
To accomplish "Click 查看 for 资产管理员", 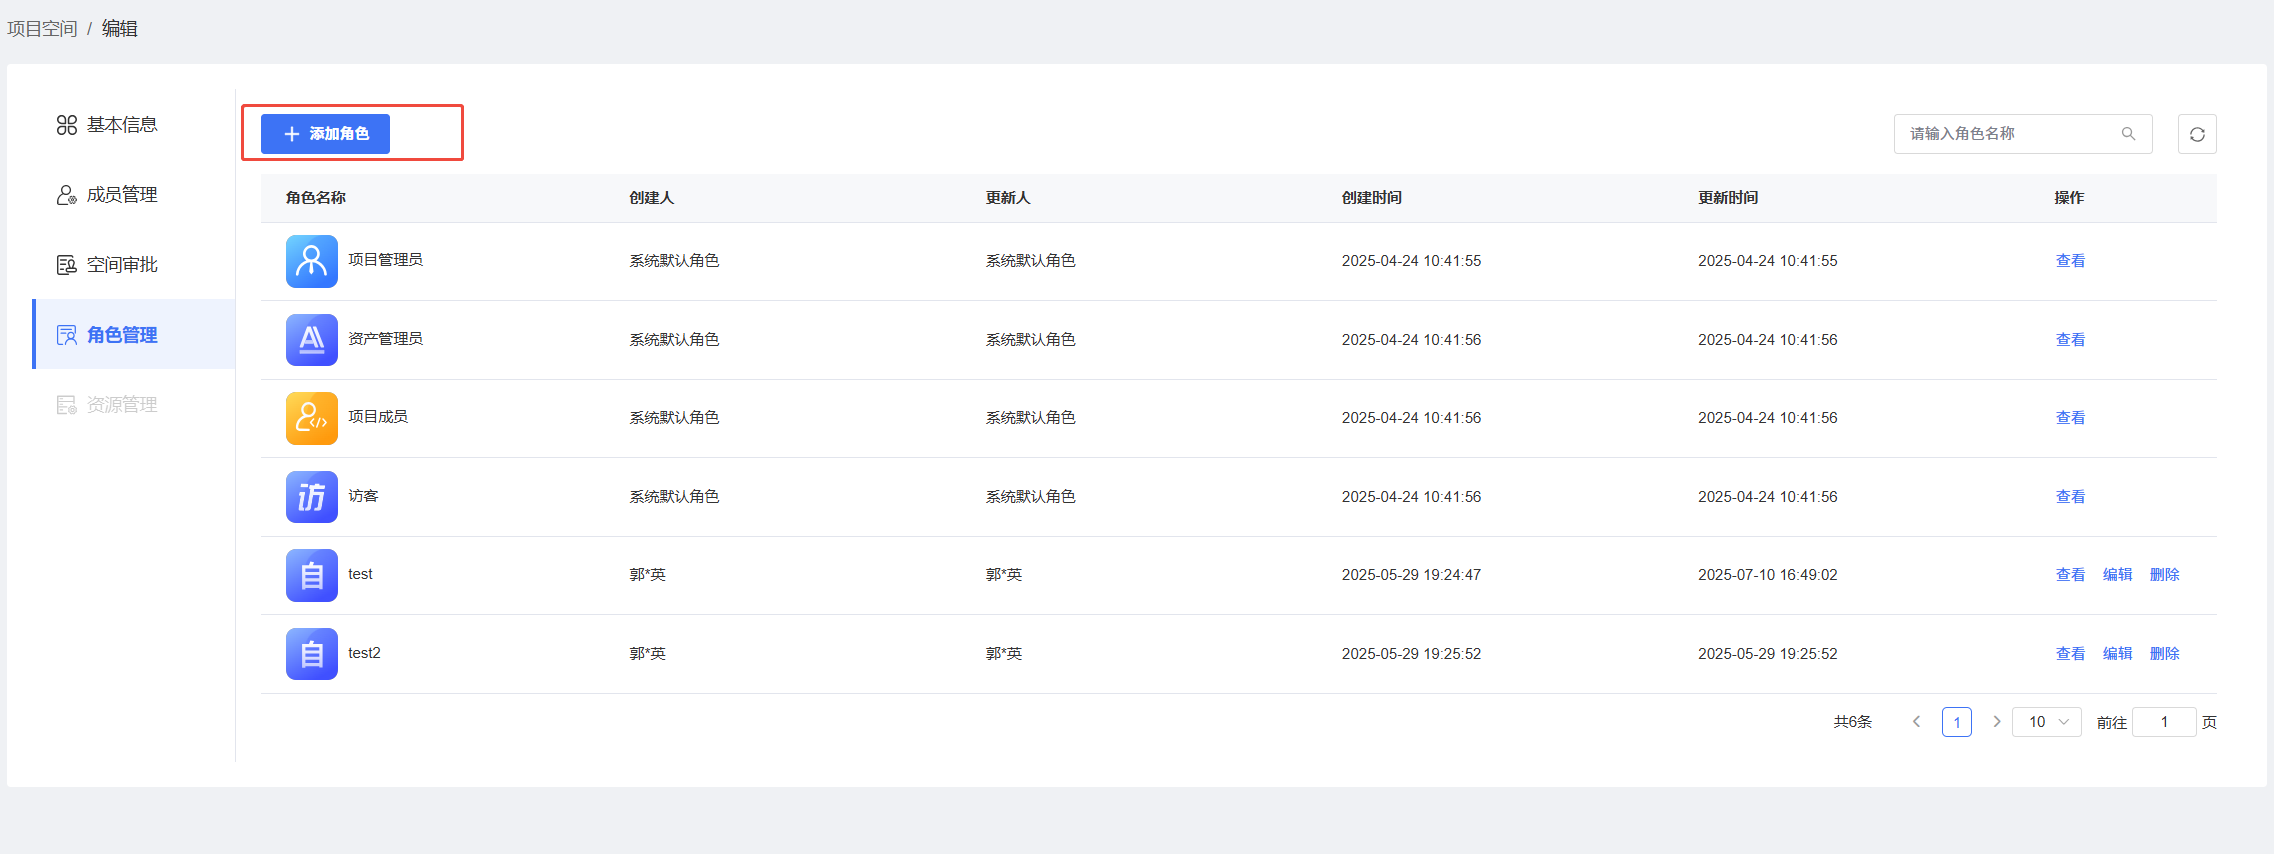I will point(2070,340).
